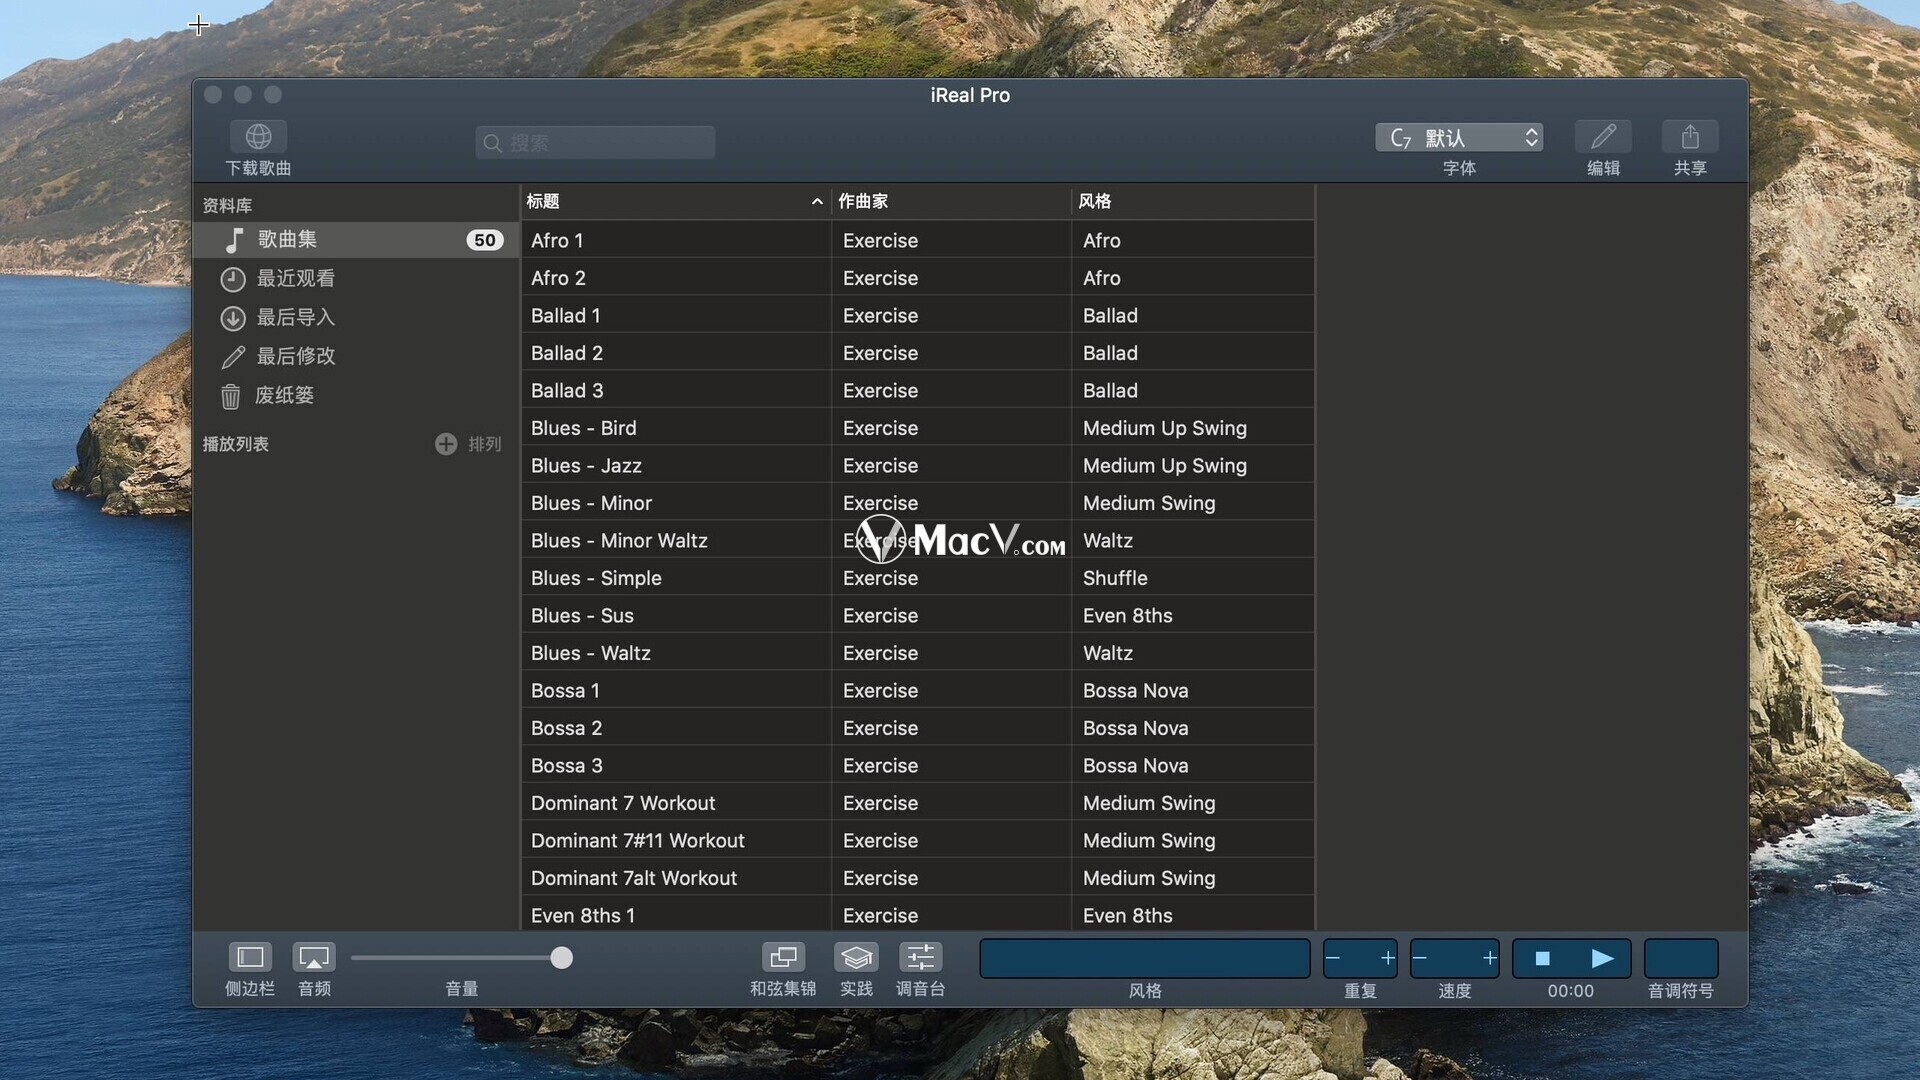Adjust the 音量 volume slider knob
Image resolution: width=1920 pixels, height=1080 pixels.
point(562,958)
